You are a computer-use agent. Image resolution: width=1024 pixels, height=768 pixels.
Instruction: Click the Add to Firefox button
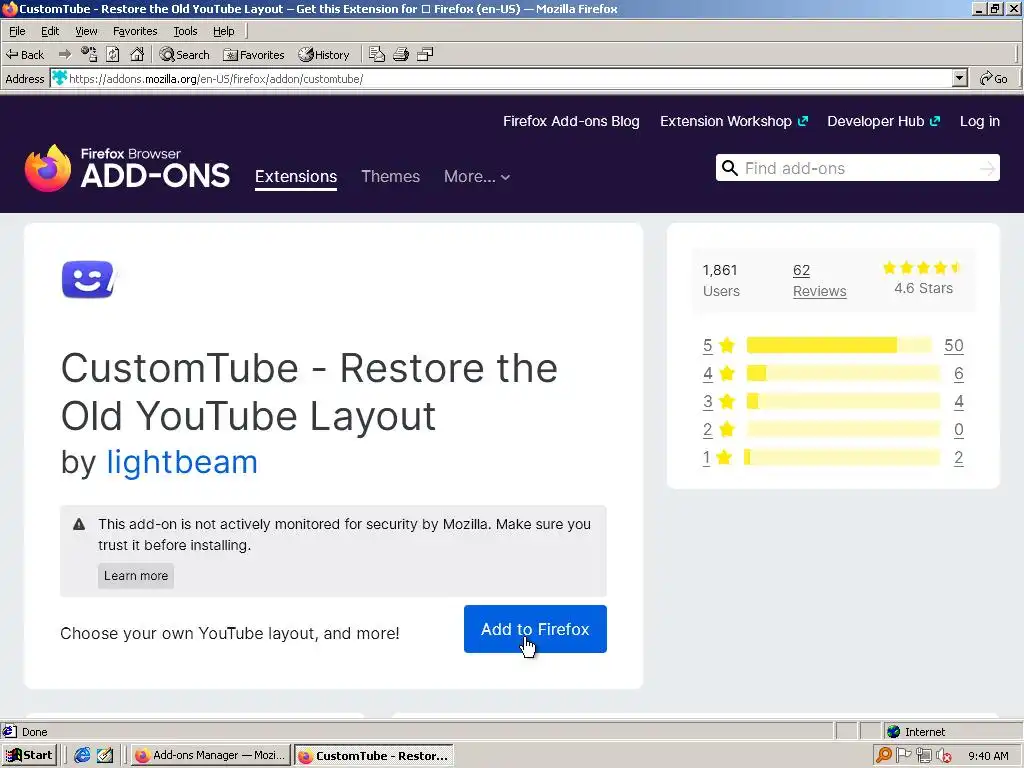point(536,629)
